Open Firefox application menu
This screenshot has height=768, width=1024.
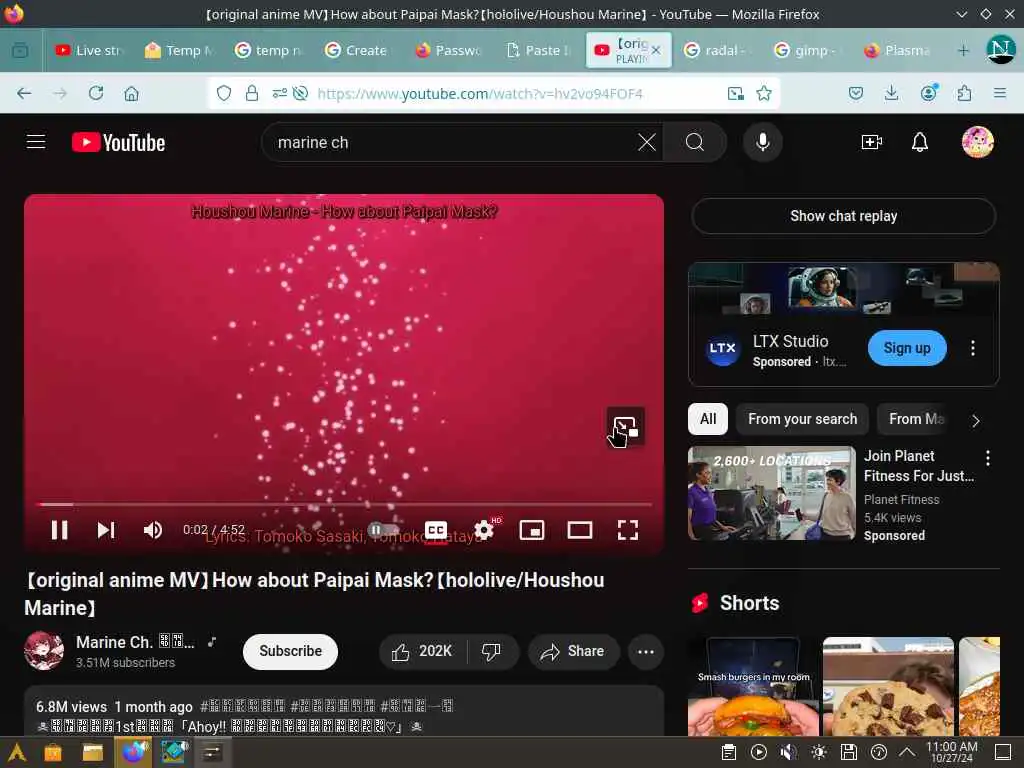[x=1000, y=93]
